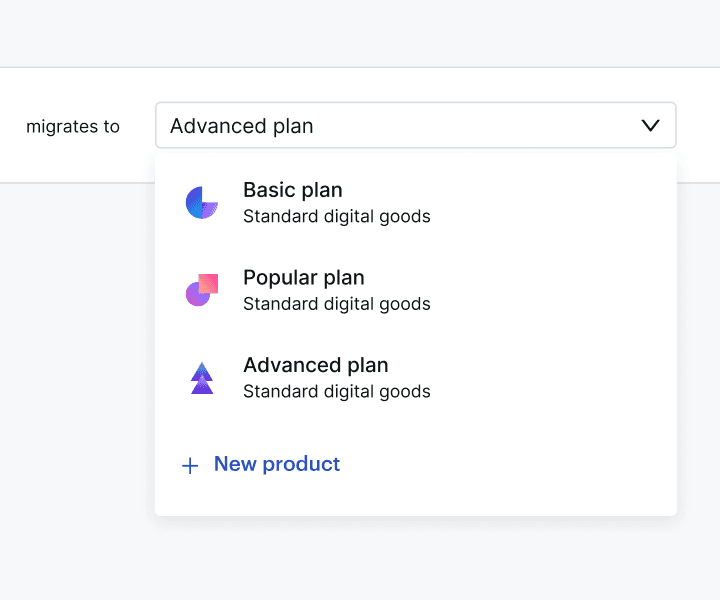The image size is (720, 600).
Task: Click the "migrates to" label
Action: (x=73, y=127)
